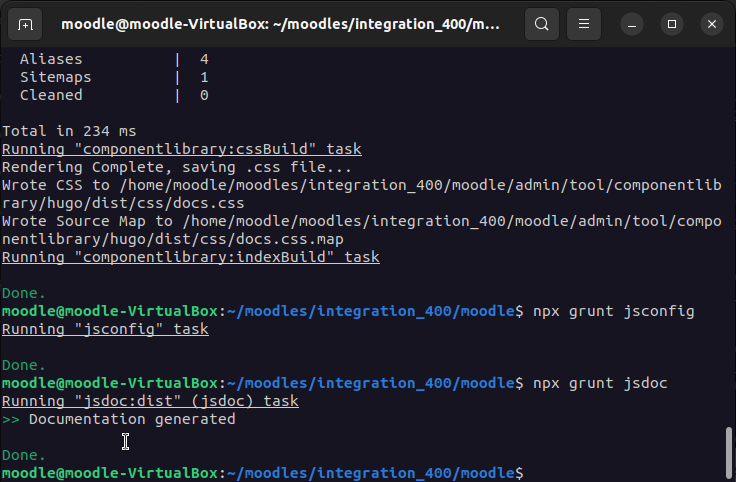736x482 pixels.
Task: Click the 'componentlibrary:indexBuild' task line
Action: click(x=191, y=257)
